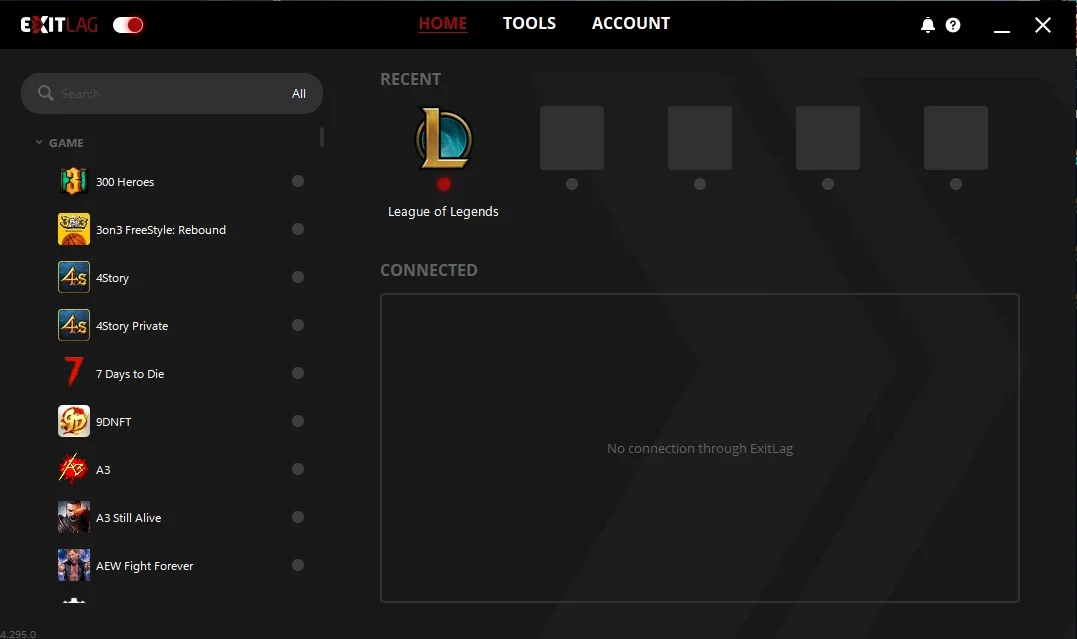Click the AEW Fight Forever name
Image resolution: width=1077 pixels, height=639 pixels.
click(x=144, y=566)
